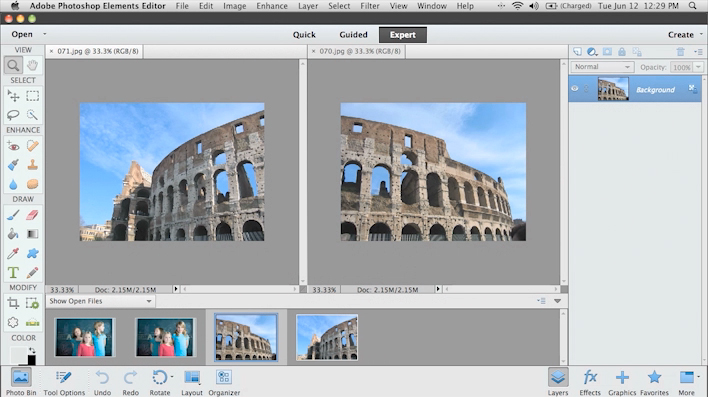Select the Pencil tool
708x397 pixels.
pos(32,273)
